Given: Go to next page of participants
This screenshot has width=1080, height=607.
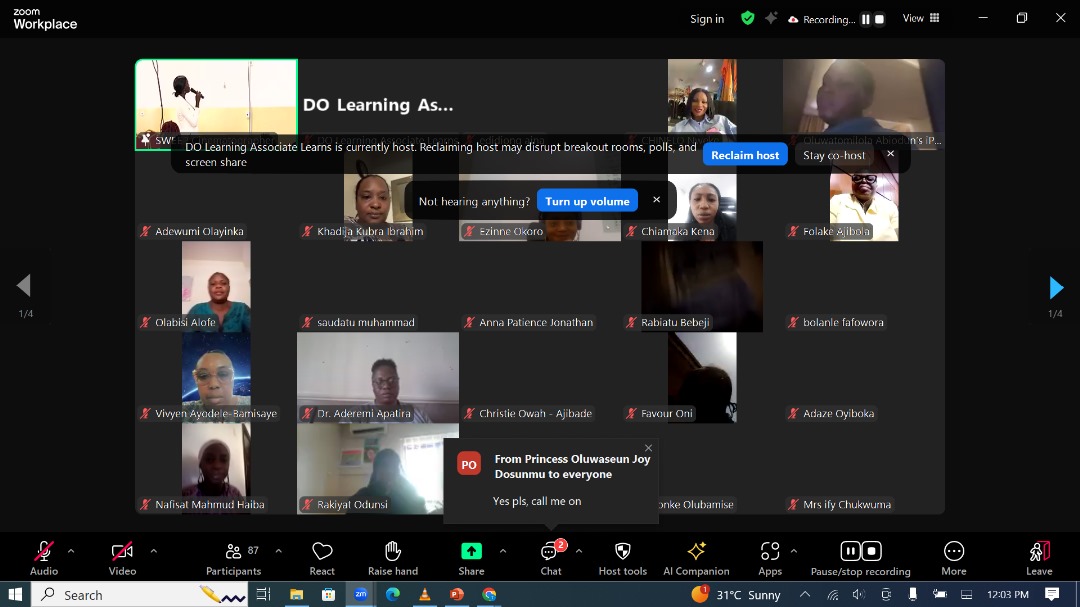Looking at the screenshot, I should pyautogui.click(x=1056, y=288).
